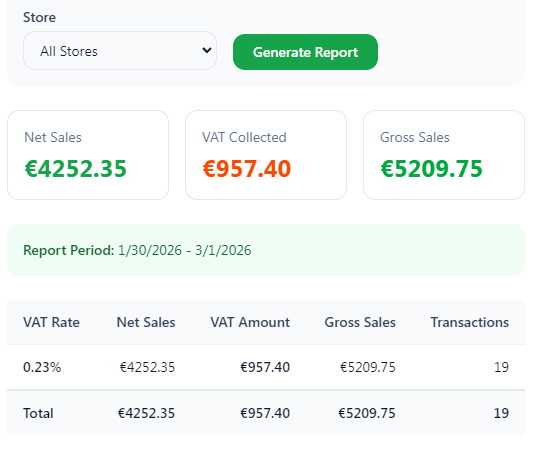Click the Generate Report button
The height and width of the screenshot is (455, 536).
coord(305,52)
